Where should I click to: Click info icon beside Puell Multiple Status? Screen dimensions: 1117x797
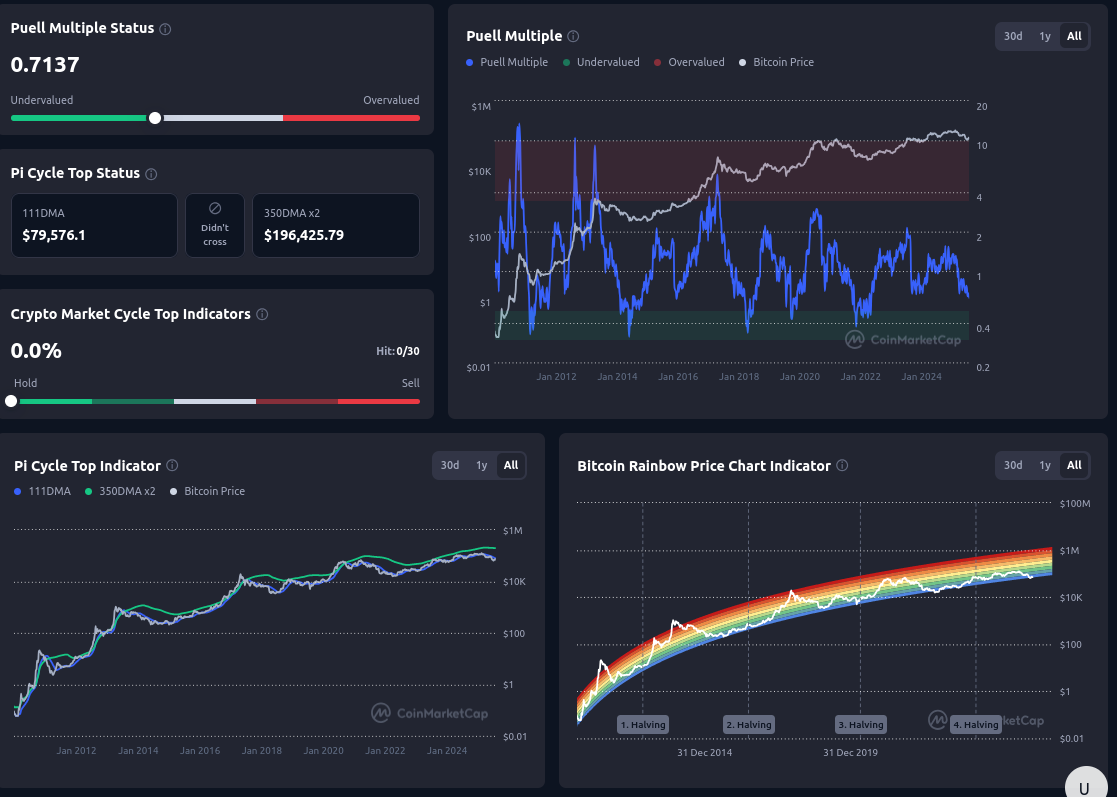[165, 29]
